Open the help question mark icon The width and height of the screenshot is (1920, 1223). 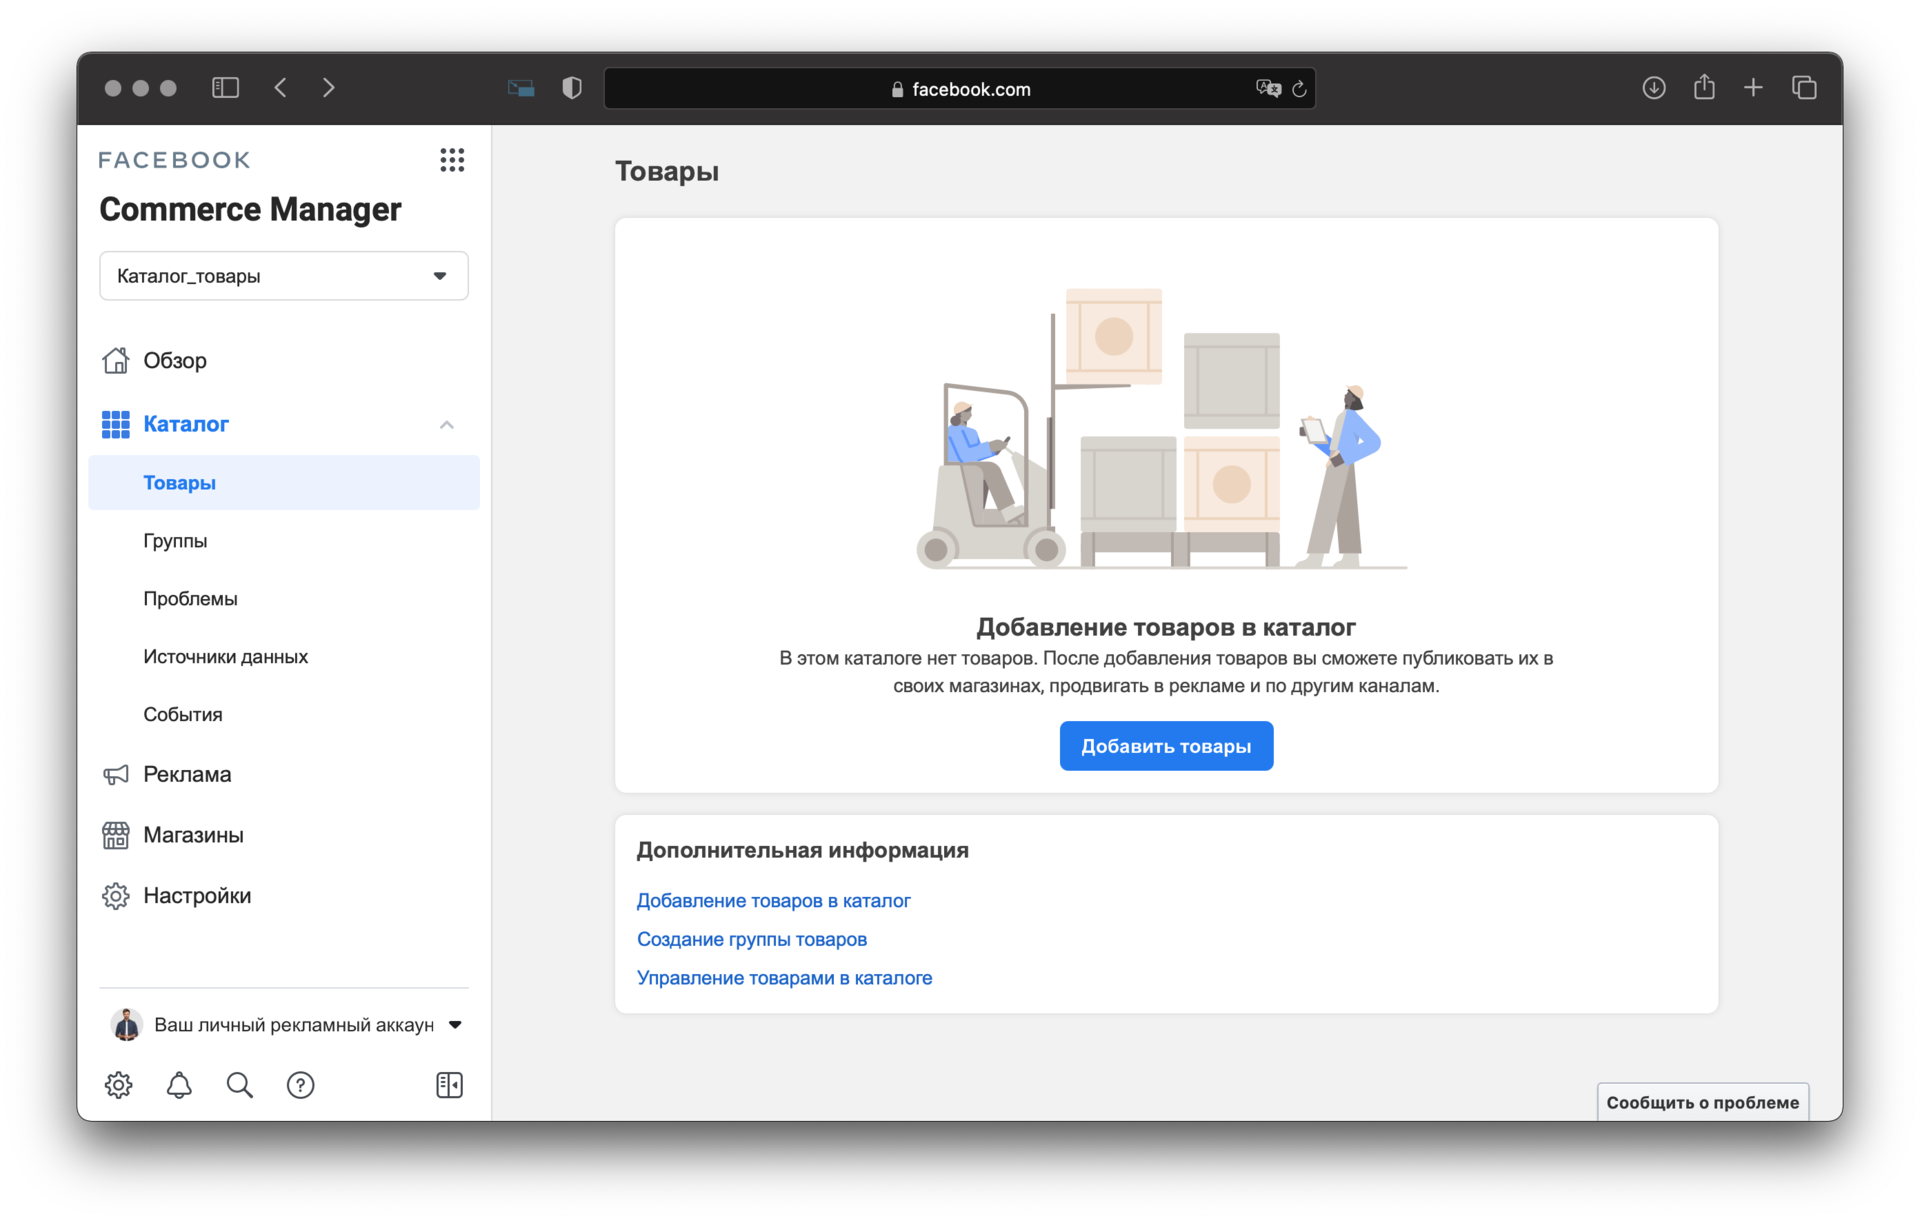[x=300, y=1085]
